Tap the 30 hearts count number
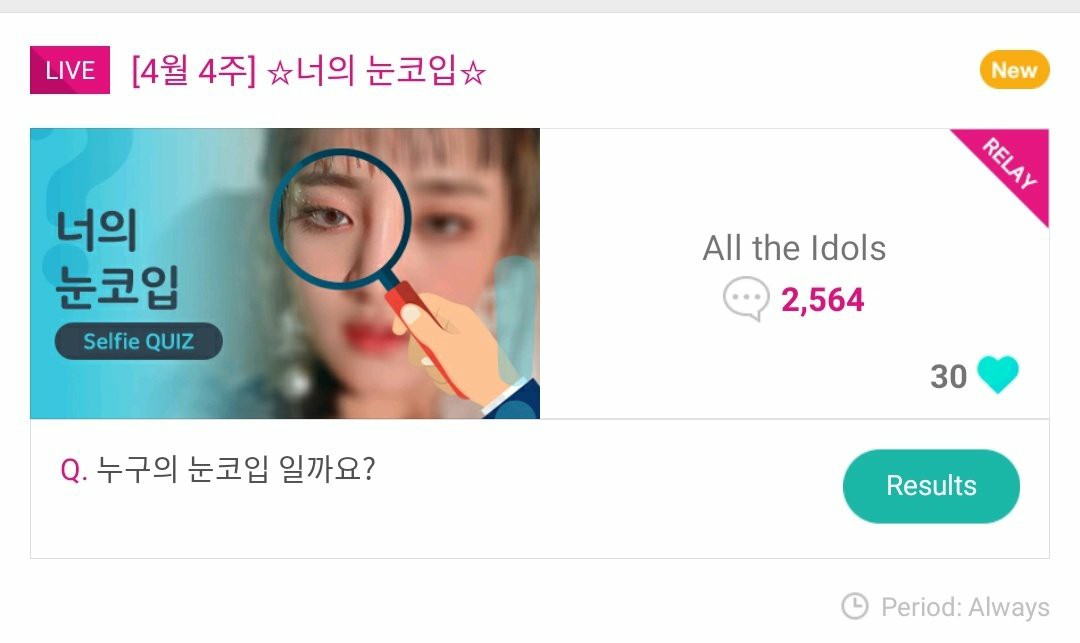 pyautogui.click(x=948, y=376)
